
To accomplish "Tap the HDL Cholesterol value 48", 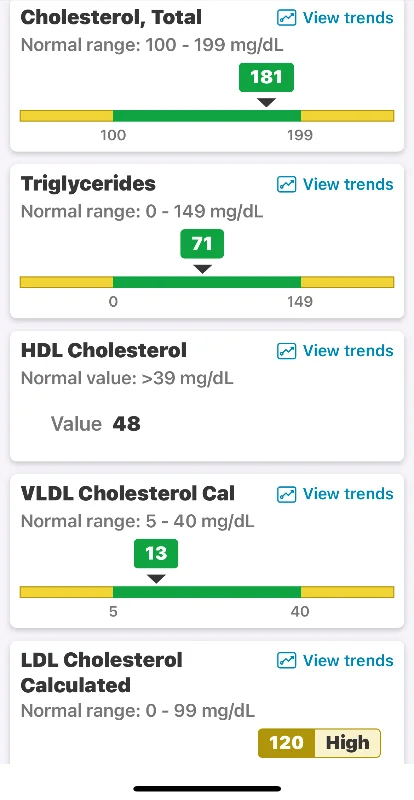I will pyautogui.click(x=127, y=424).
